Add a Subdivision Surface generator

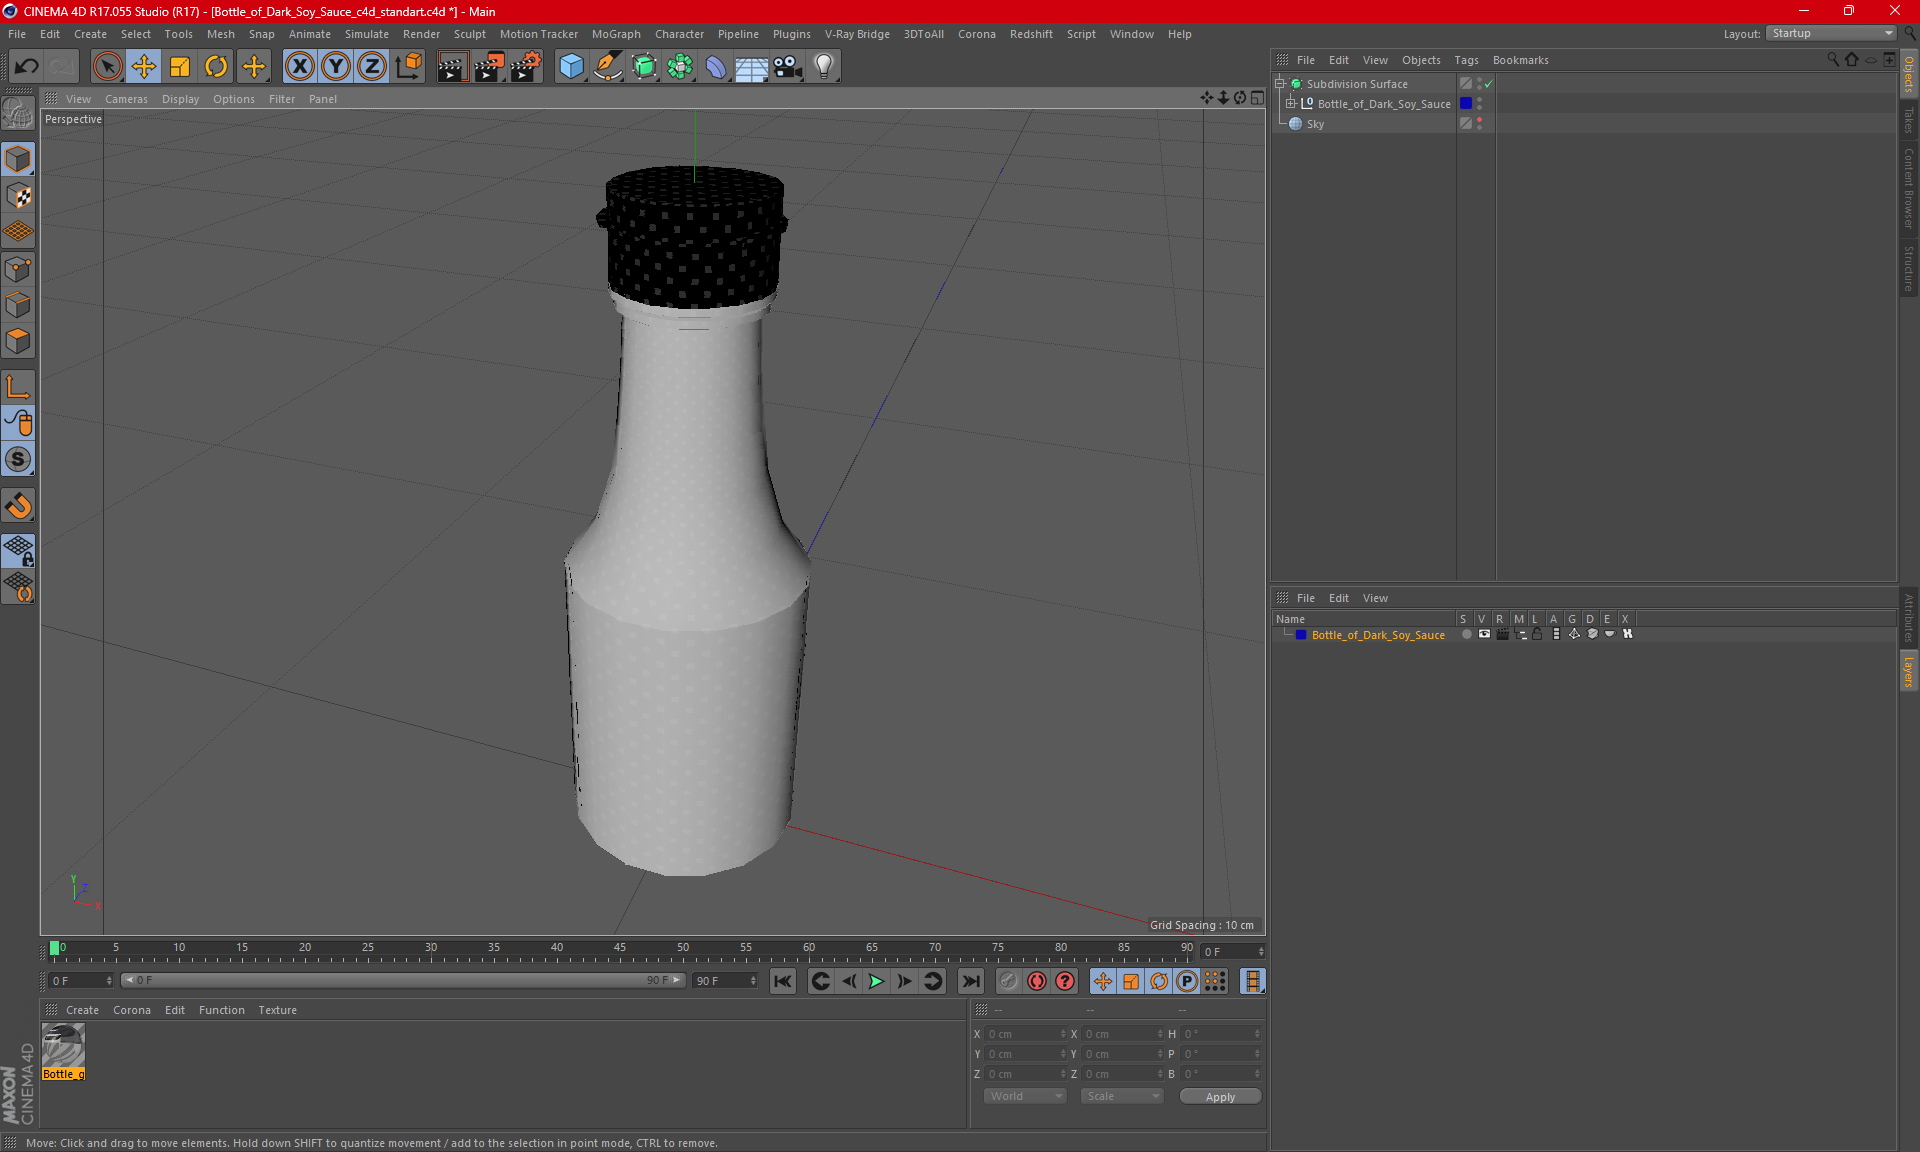(x=644, y=66)
